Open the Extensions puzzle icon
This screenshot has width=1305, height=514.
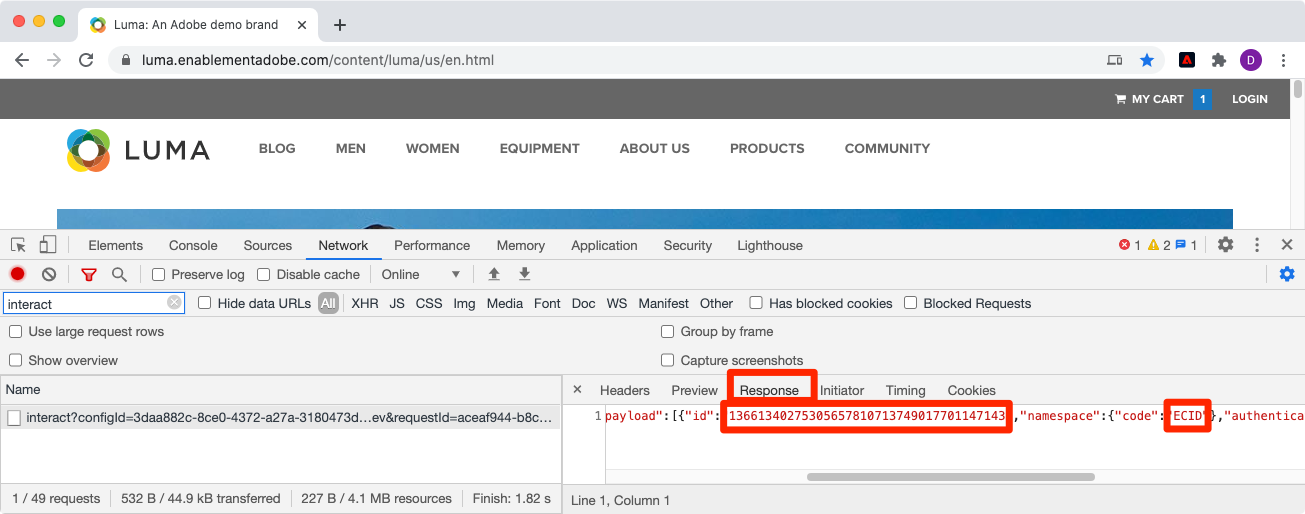(x=1218, y=60)
